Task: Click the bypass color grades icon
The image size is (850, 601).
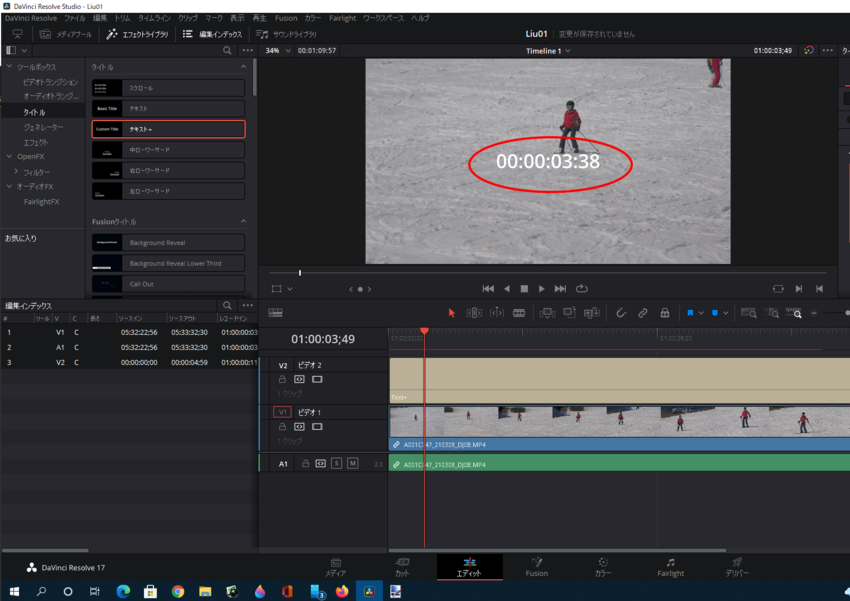Action: pyautogui.click(x=808, y=50)
